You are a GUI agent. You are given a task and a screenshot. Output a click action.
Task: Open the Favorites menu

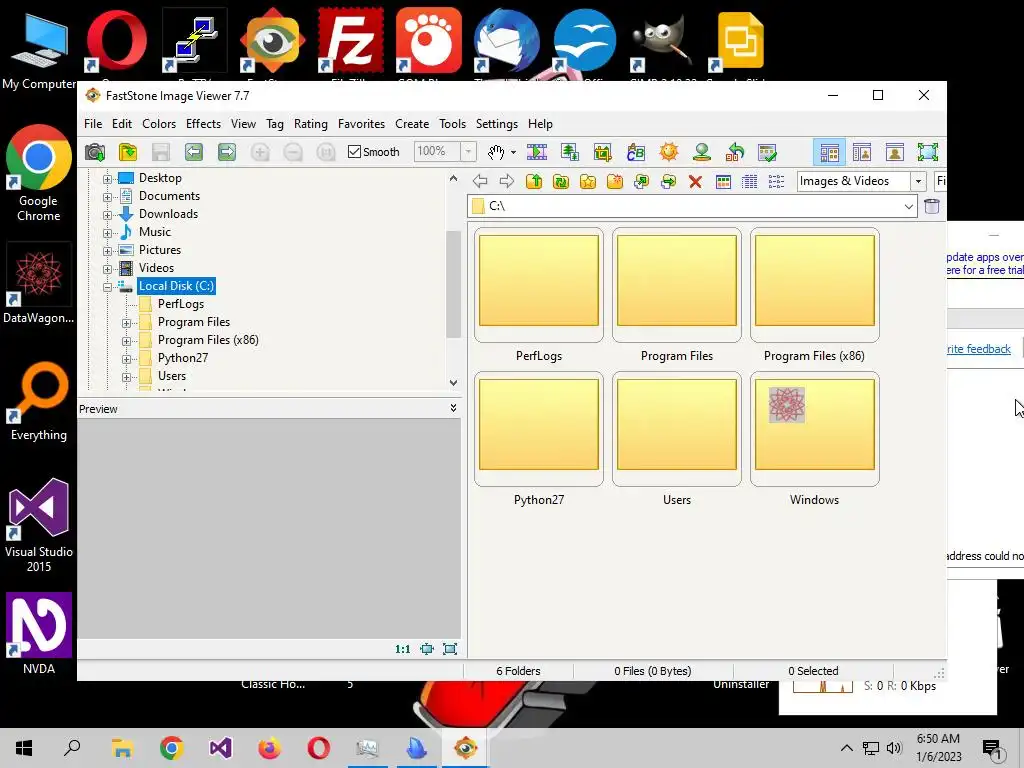[x=361, y=123]
